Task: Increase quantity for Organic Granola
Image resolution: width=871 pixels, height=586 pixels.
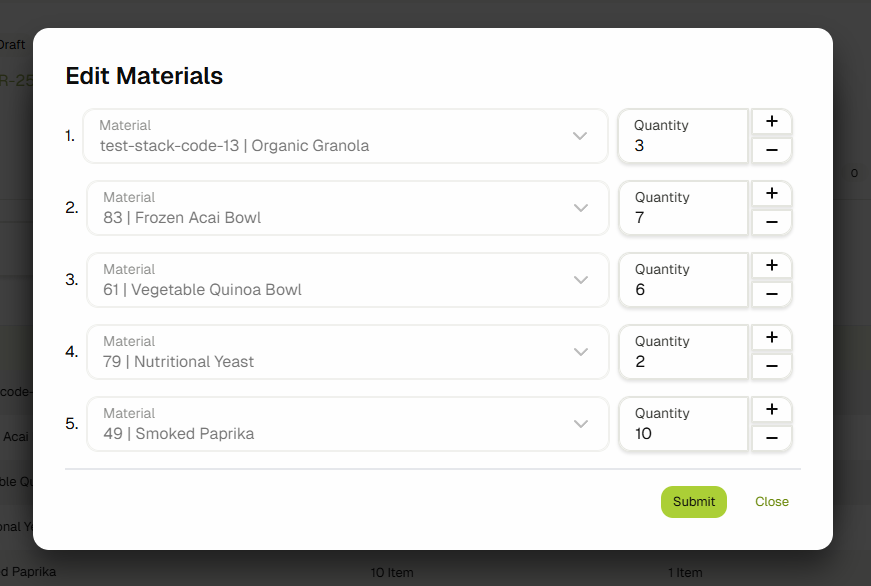Action: point(771,122)
